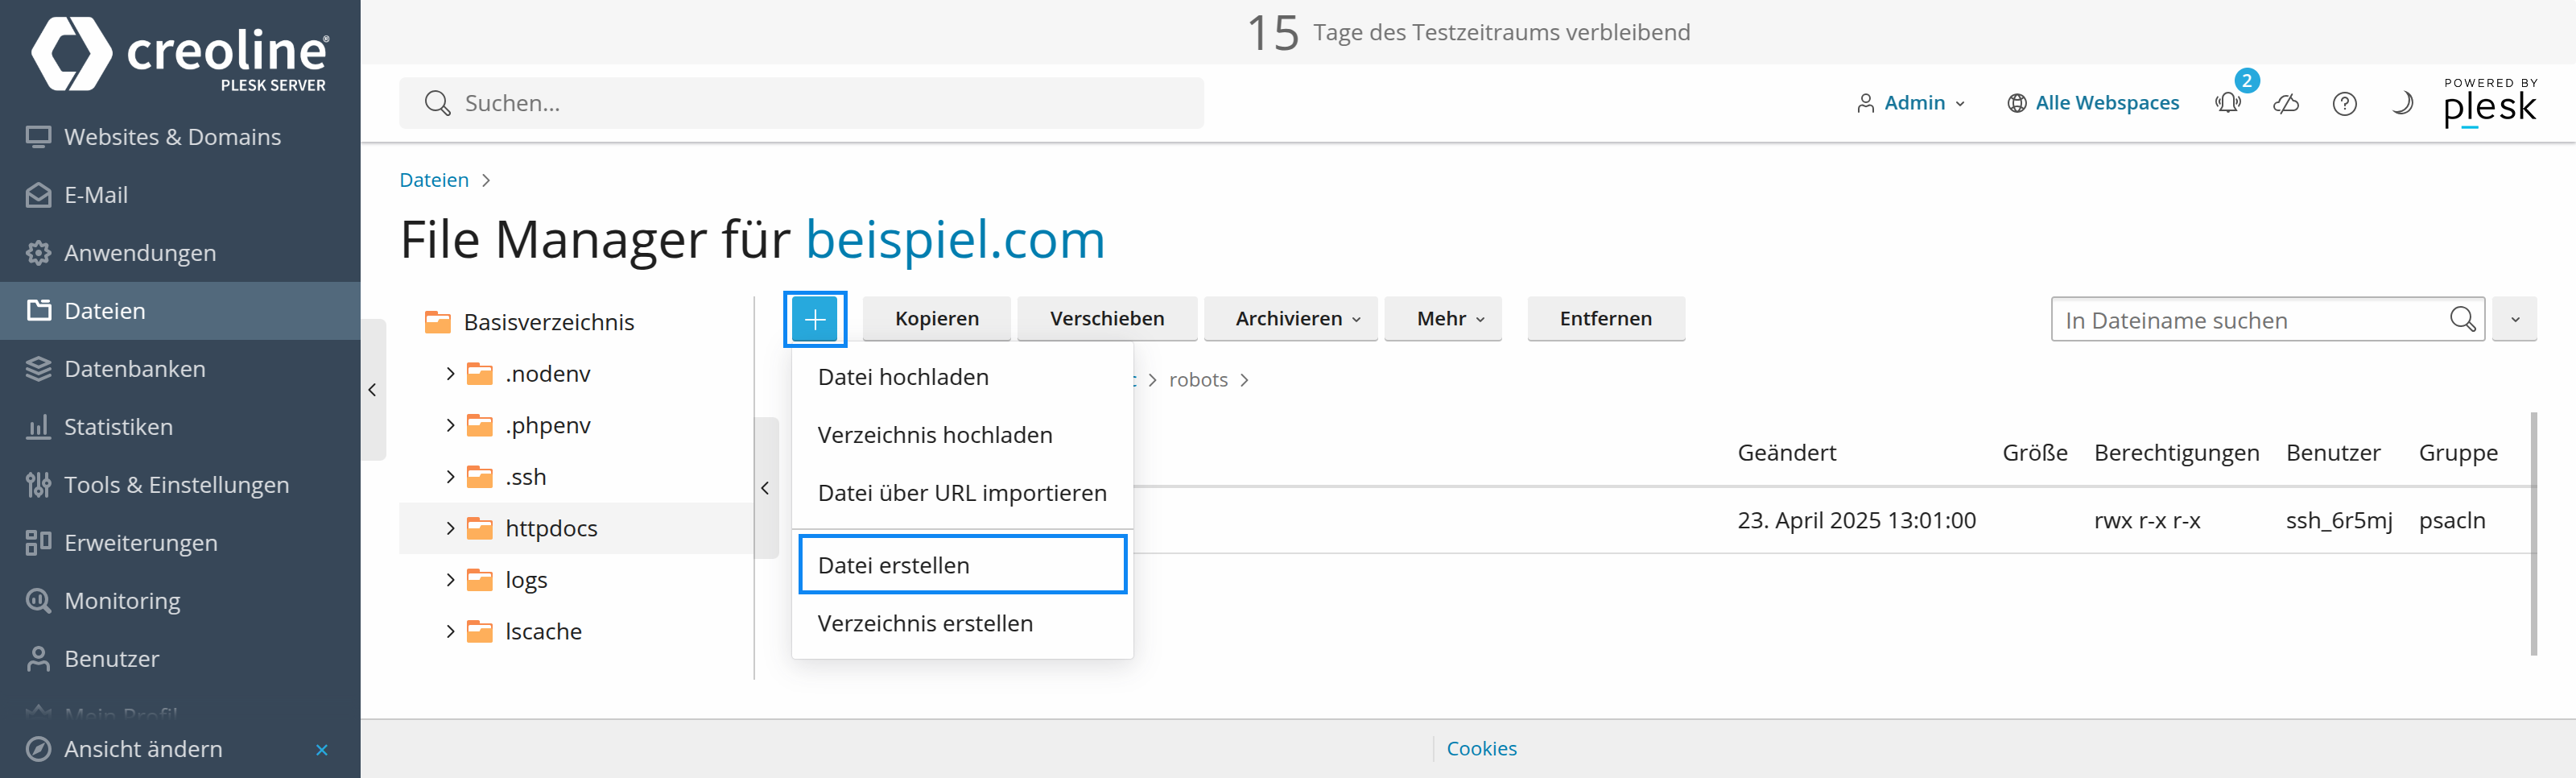Open Tools & Einstellungen in sidebar
The image size is (2576, 778).
[180, 485]
